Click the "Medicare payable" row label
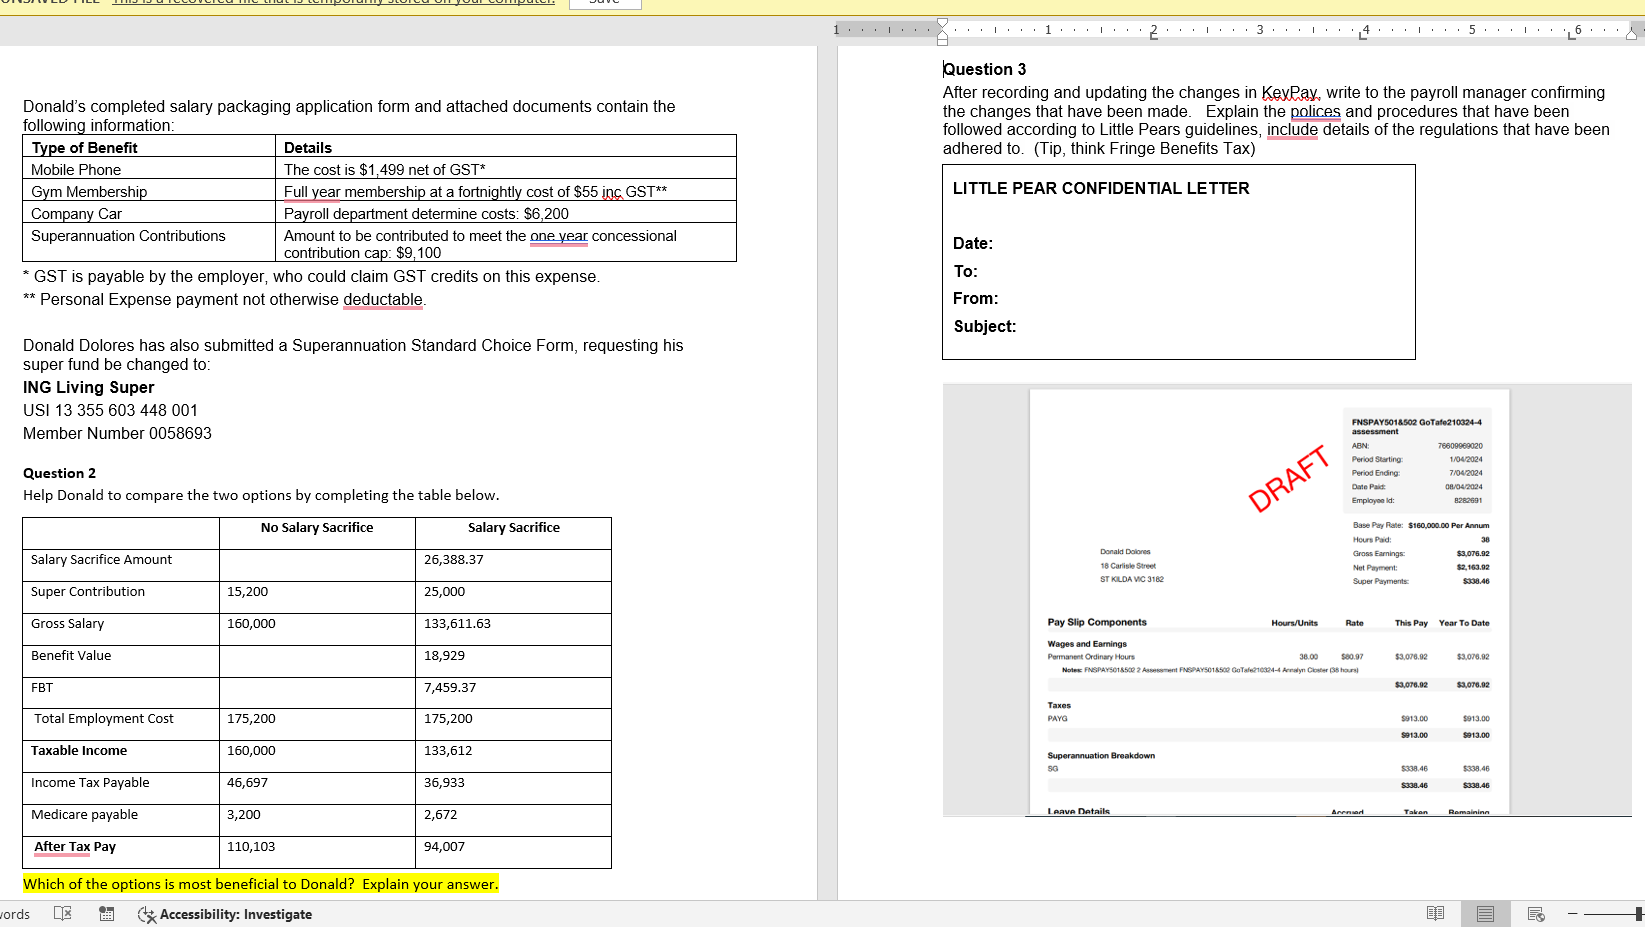This screenshot has height=927, width=1645. point(85,814)
